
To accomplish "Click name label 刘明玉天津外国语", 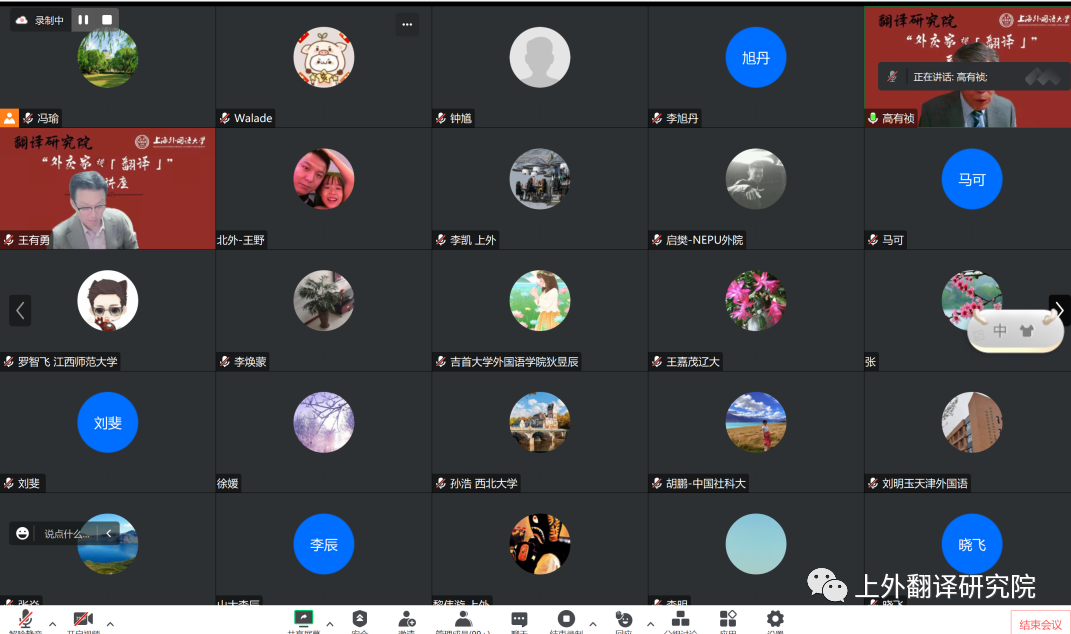I will click(924, 483).
